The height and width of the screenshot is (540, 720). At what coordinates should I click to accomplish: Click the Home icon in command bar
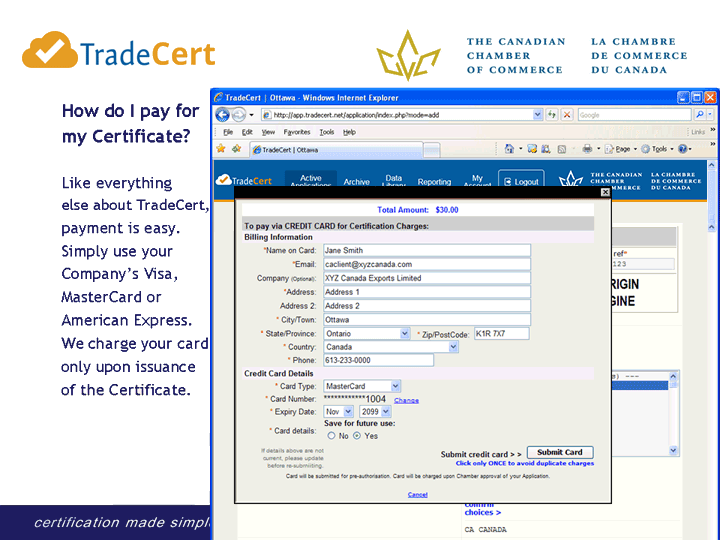coord(509,149)
